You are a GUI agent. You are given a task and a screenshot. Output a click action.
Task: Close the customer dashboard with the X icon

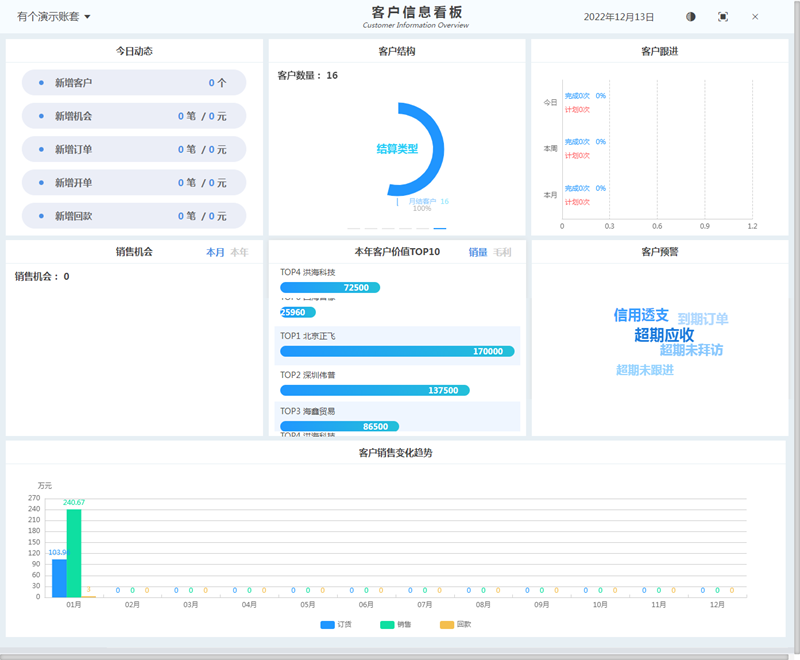coord(755,17)
